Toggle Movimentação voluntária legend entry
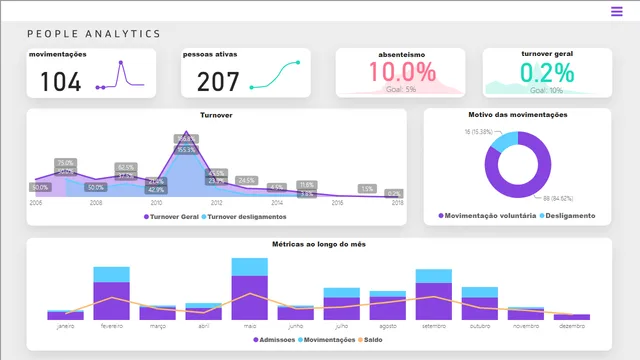This screenshot has width=640, height=360. (487, 216)
